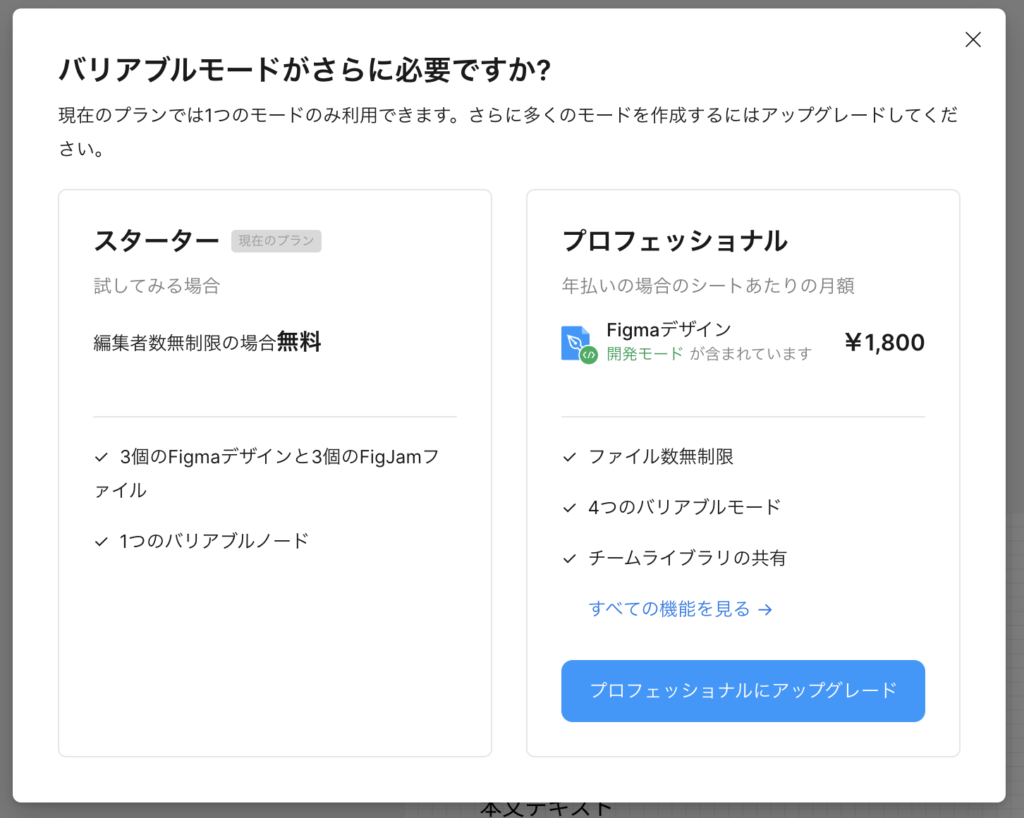Click the 現在のプラン badge

click(276, 241)
